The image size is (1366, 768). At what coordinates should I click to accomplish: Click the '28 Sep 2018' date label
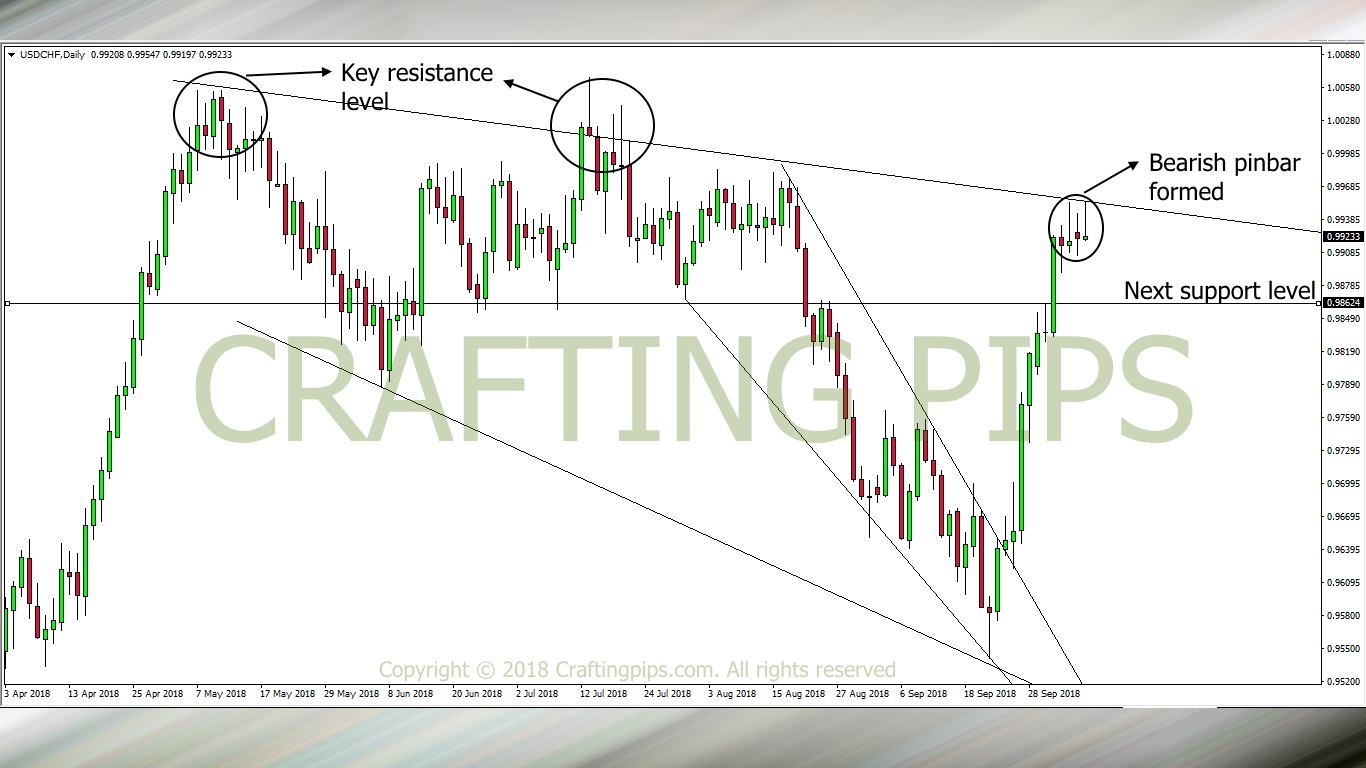pyautogui.click(x=1054, y=693)
